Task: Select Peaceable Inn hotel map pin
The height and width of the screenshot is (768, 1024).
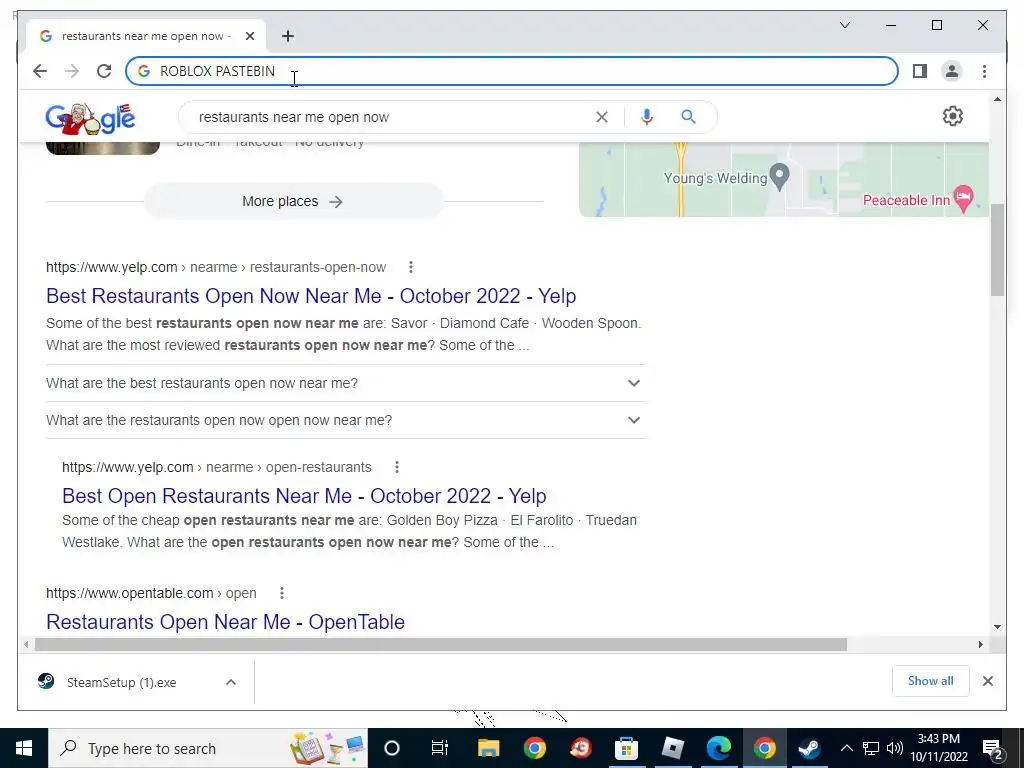Action: [963, 198]
